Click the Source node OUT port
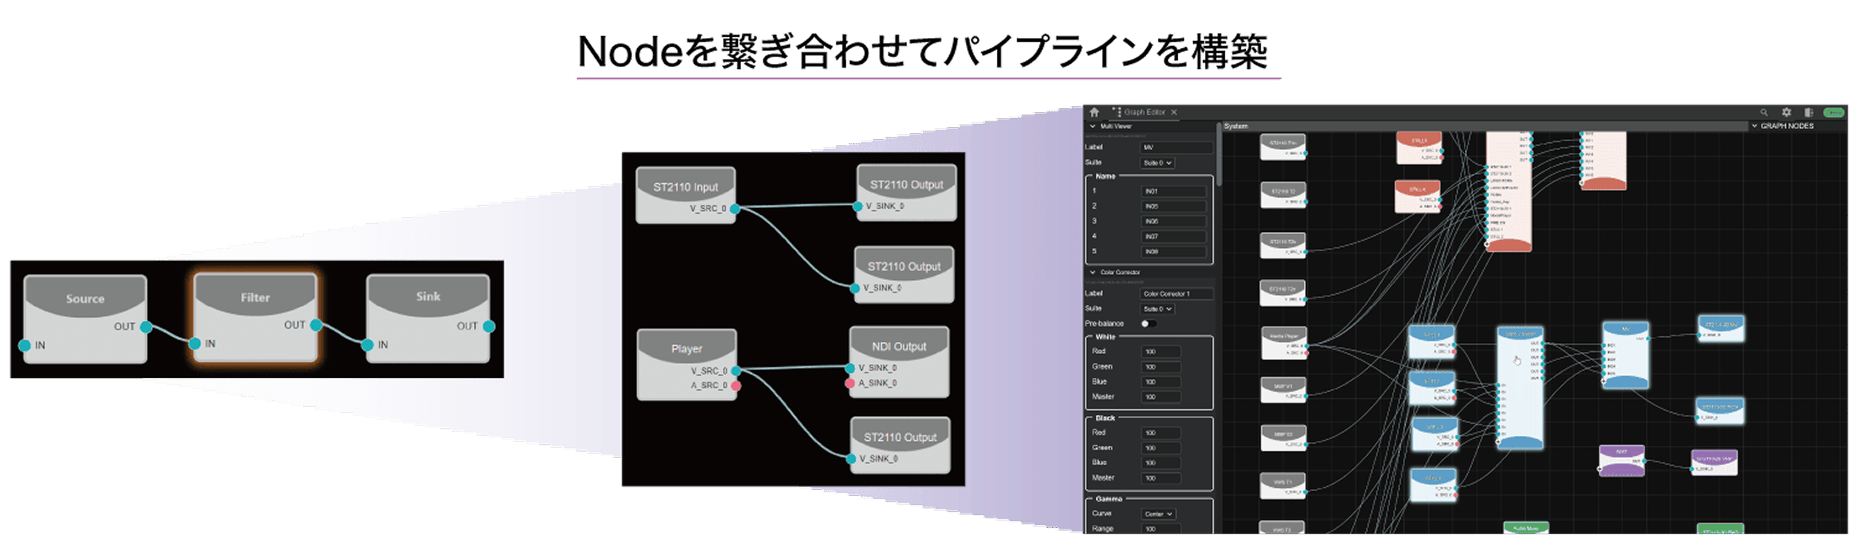 click(146, 327)
